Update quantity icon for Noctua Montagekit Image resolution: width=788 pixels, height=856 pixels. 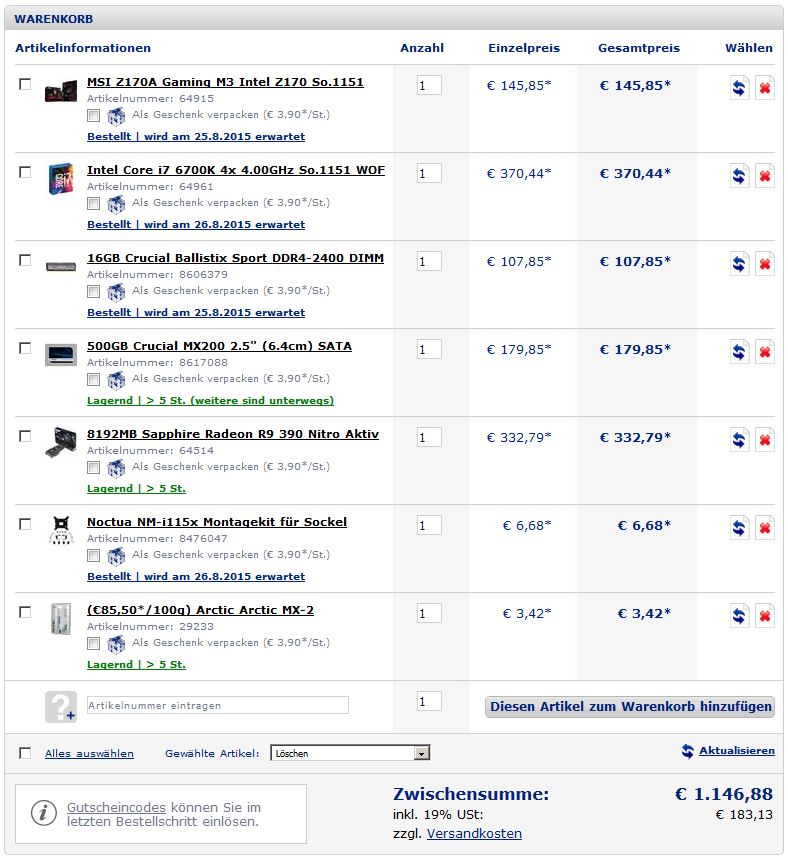(739, 527)
